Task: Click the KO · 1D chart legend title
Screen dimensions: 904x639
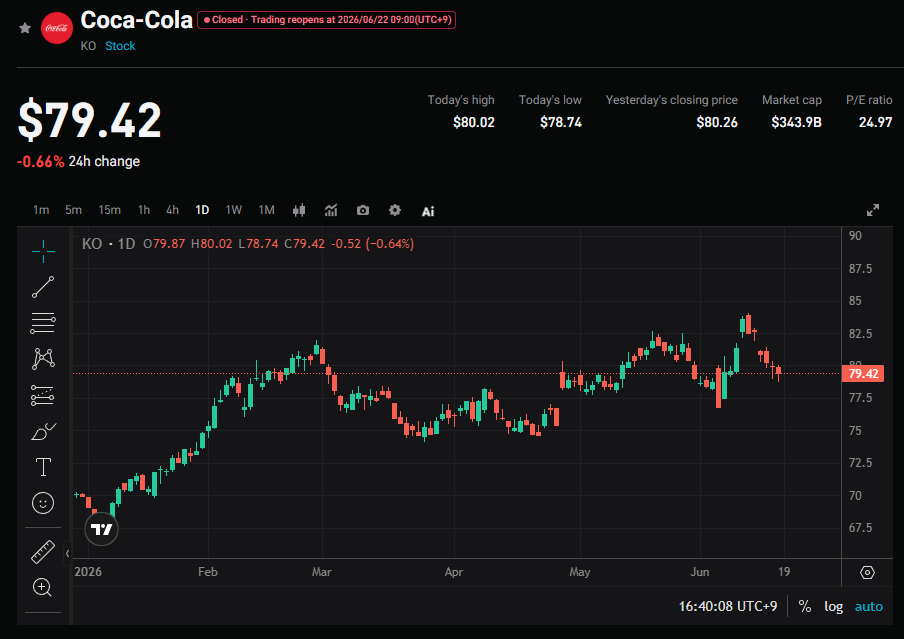Action: click(x=108, y=243)
